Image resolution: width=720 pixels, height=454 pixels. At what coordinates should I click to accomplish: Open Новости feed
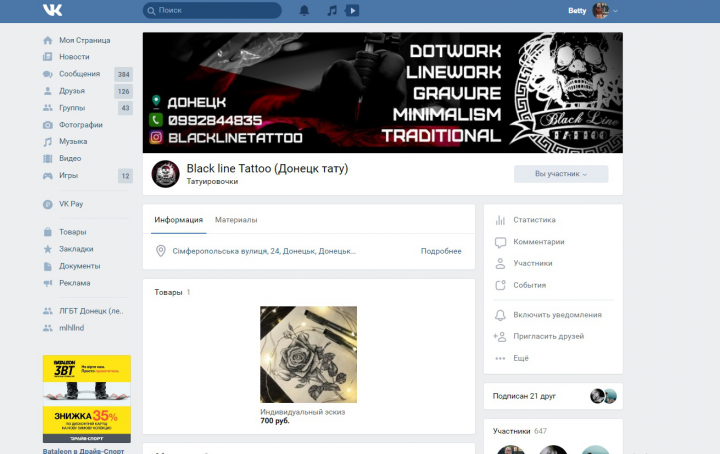click(x=74, y=57)
